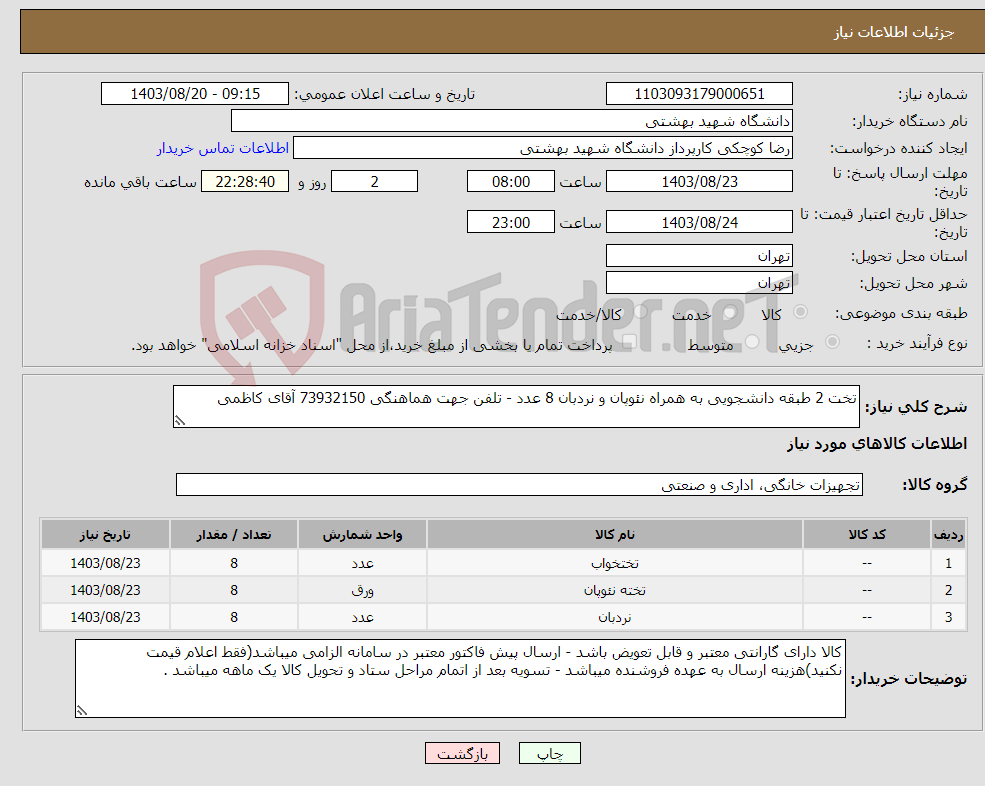The height and width of the screenshot is (786, 985).
Task: Click the buyer notes text area
Action: tap(460, 679)
